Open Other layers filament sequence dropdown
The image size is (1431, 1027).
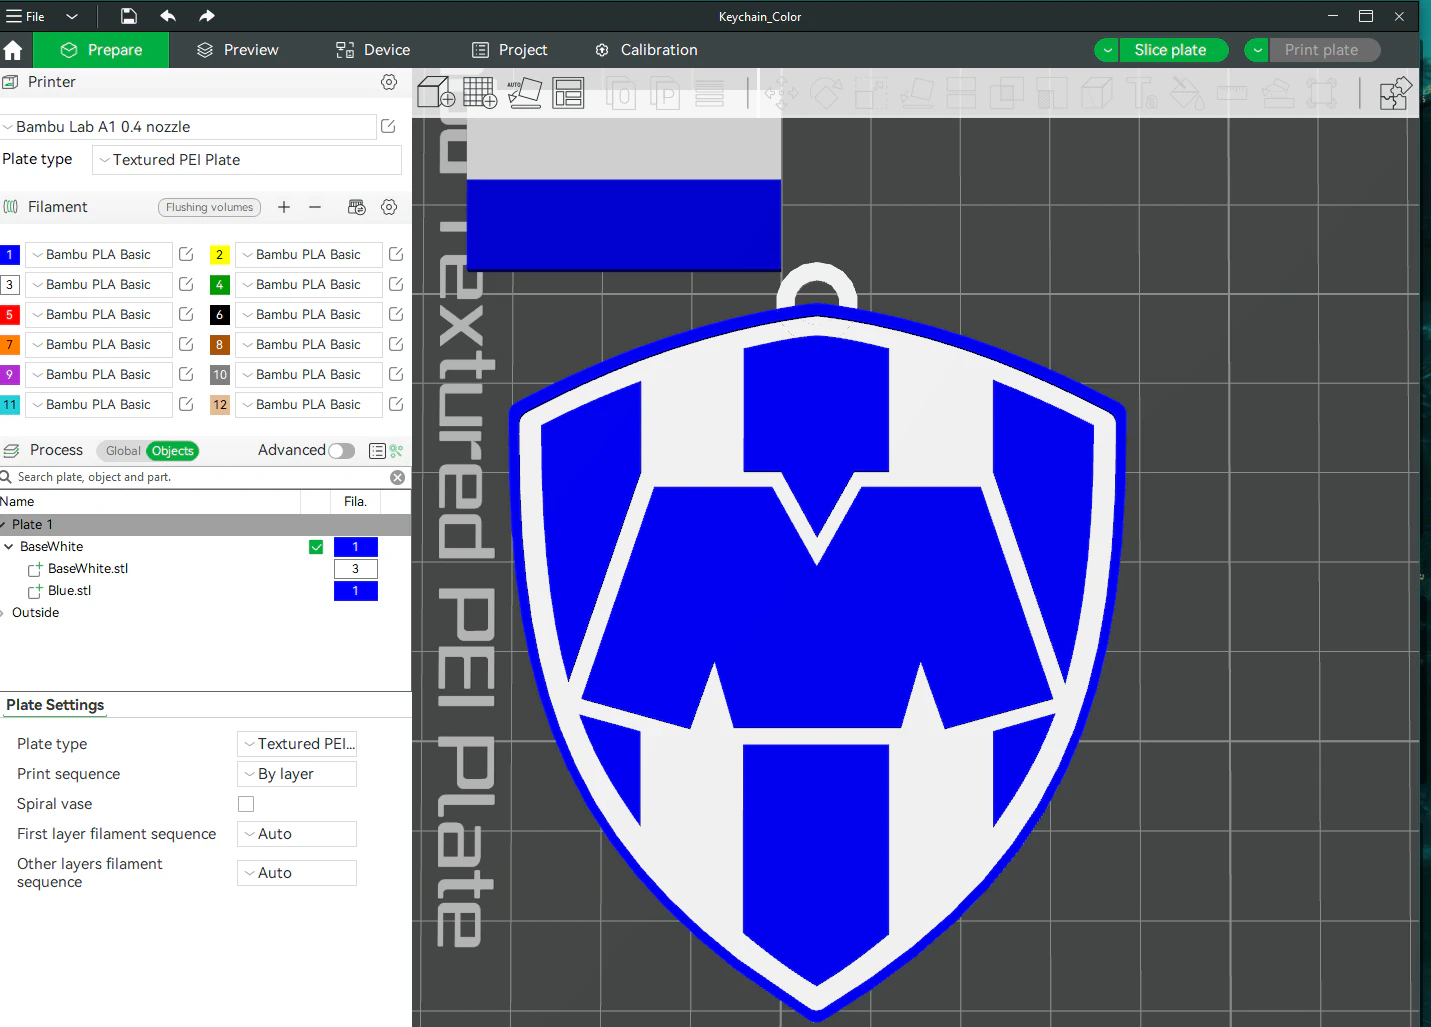pyautogui.click(x=297, y=873)
